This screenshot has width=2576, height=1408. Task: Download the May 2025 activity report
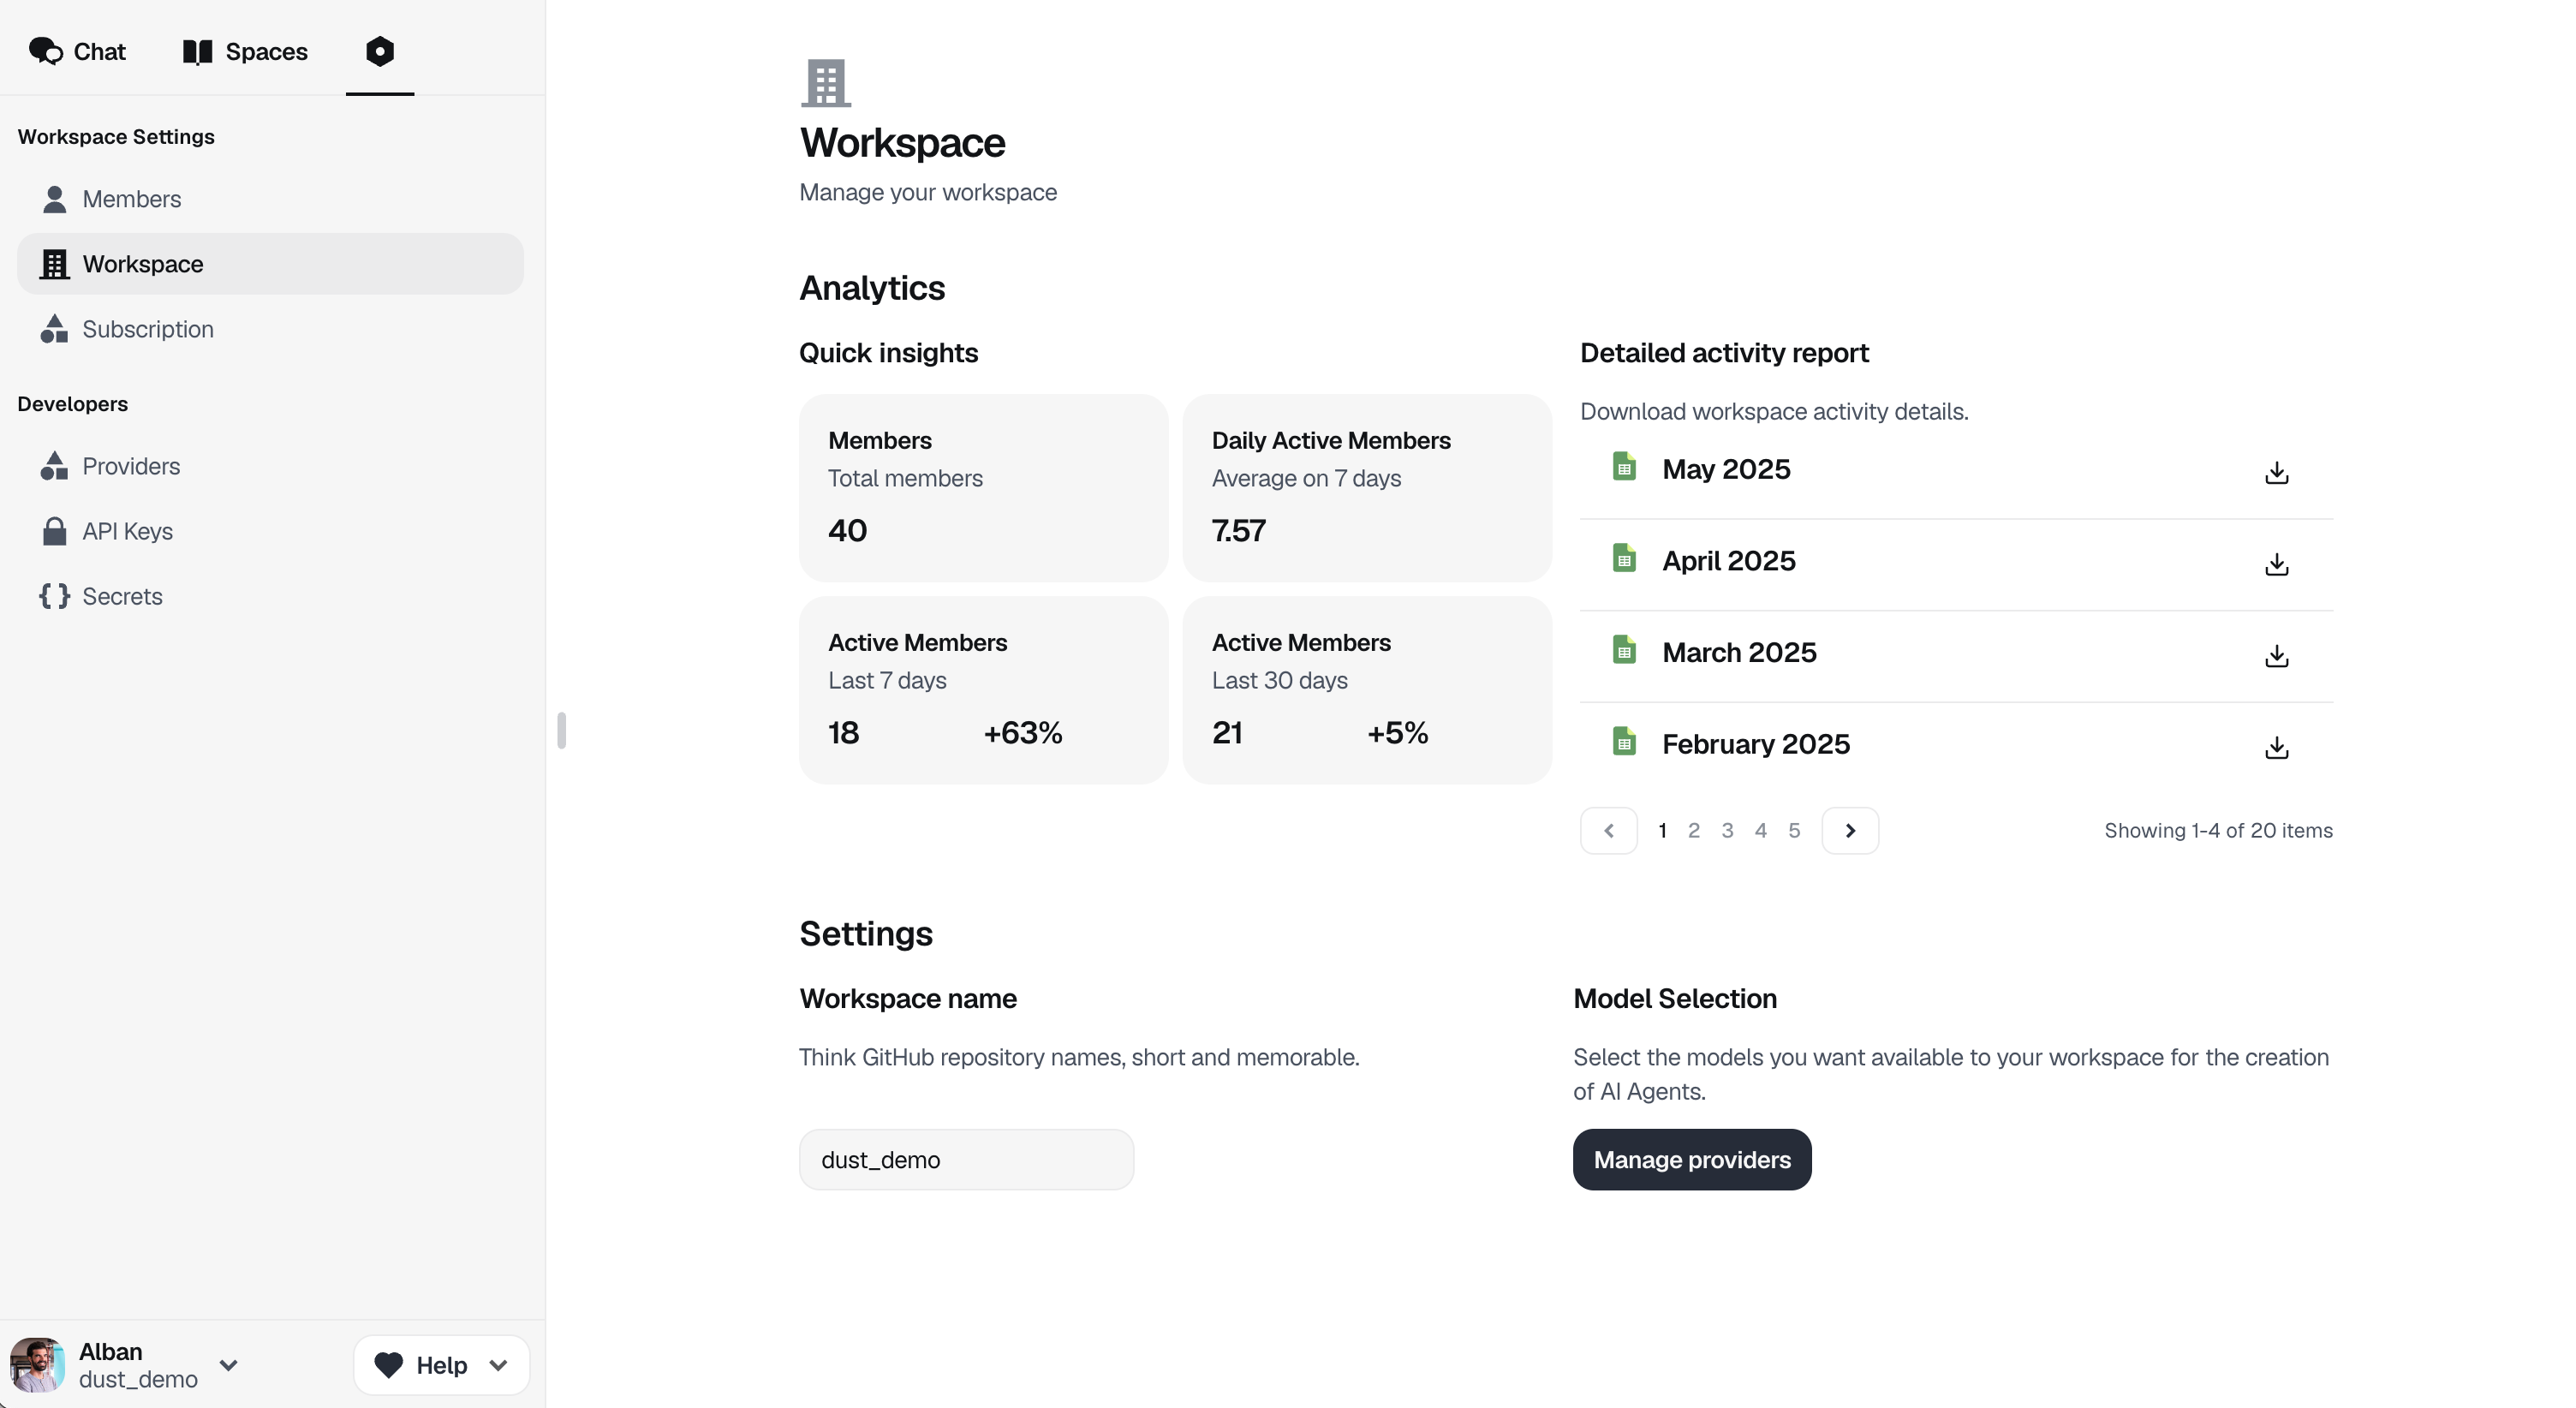click(2277, 472)
